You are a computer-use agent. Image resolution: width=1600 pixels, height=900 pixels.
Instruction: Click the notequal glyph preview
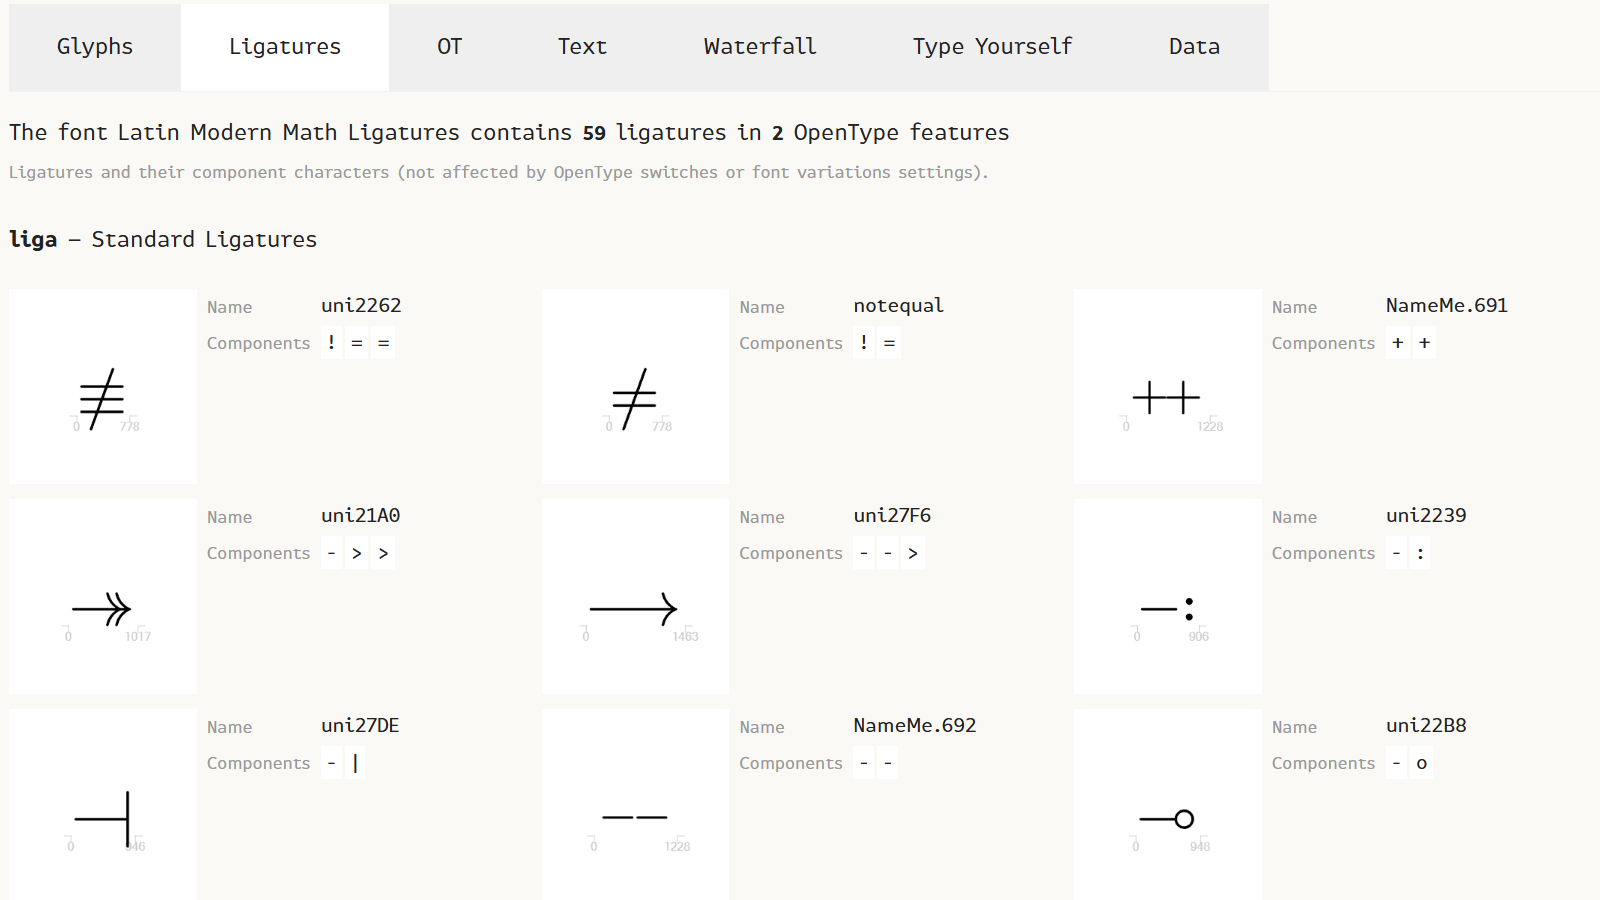635,387
